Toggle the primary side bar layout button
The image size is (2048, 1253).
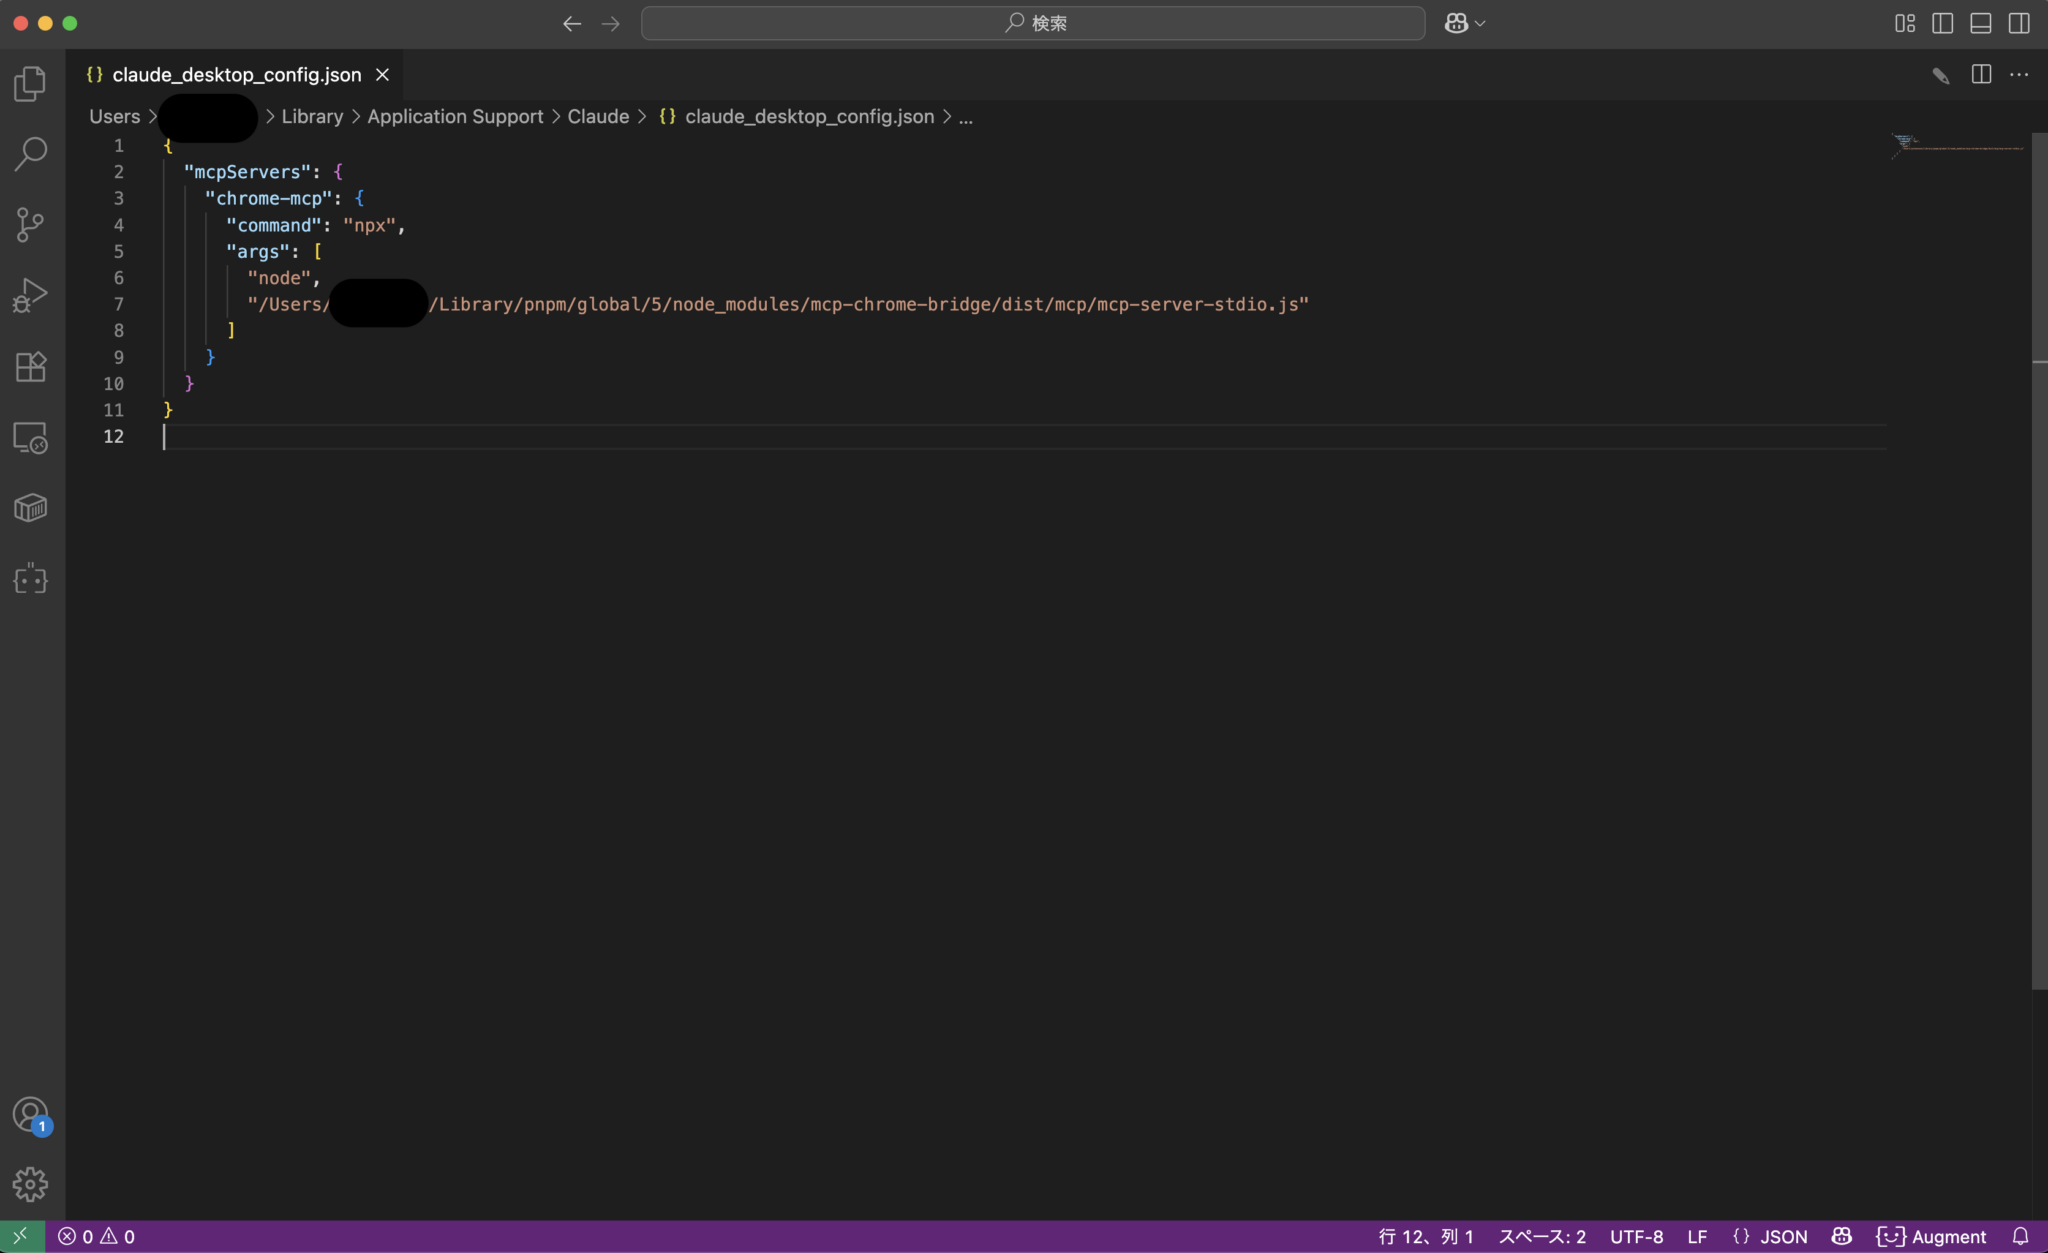pyautogui.click(x=1942, y=23)
